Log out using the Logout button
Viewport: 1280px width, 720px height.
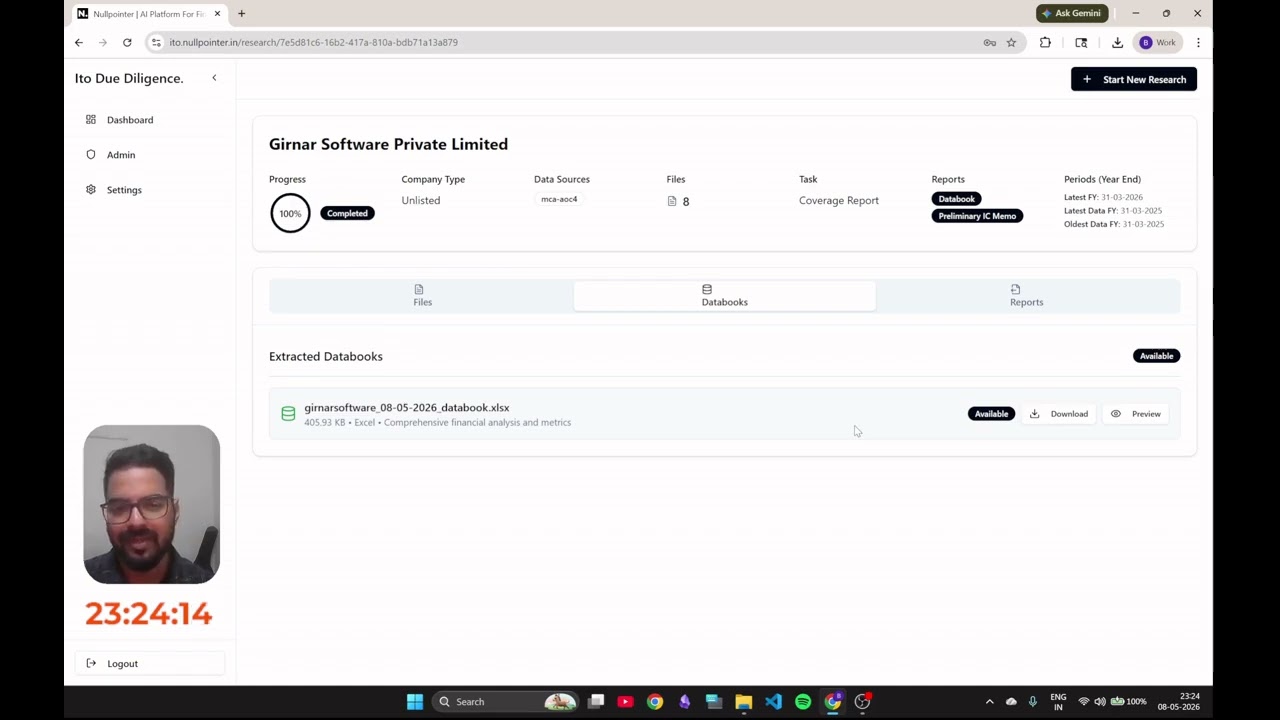pos(150,664)
